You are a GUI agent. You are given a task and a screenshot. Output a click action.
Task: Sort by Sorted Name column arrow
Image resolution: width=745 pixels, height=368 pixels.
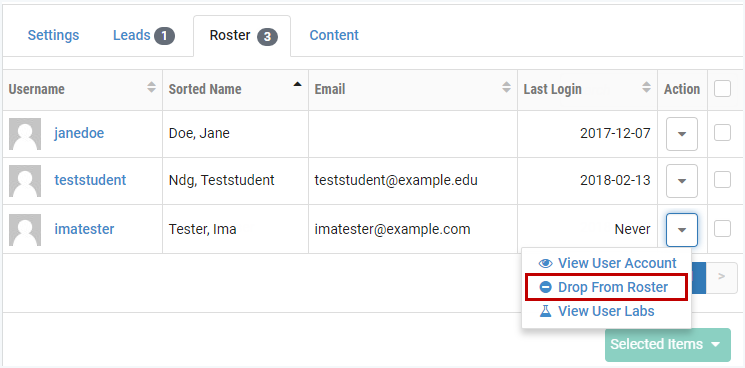click(297, 85)
